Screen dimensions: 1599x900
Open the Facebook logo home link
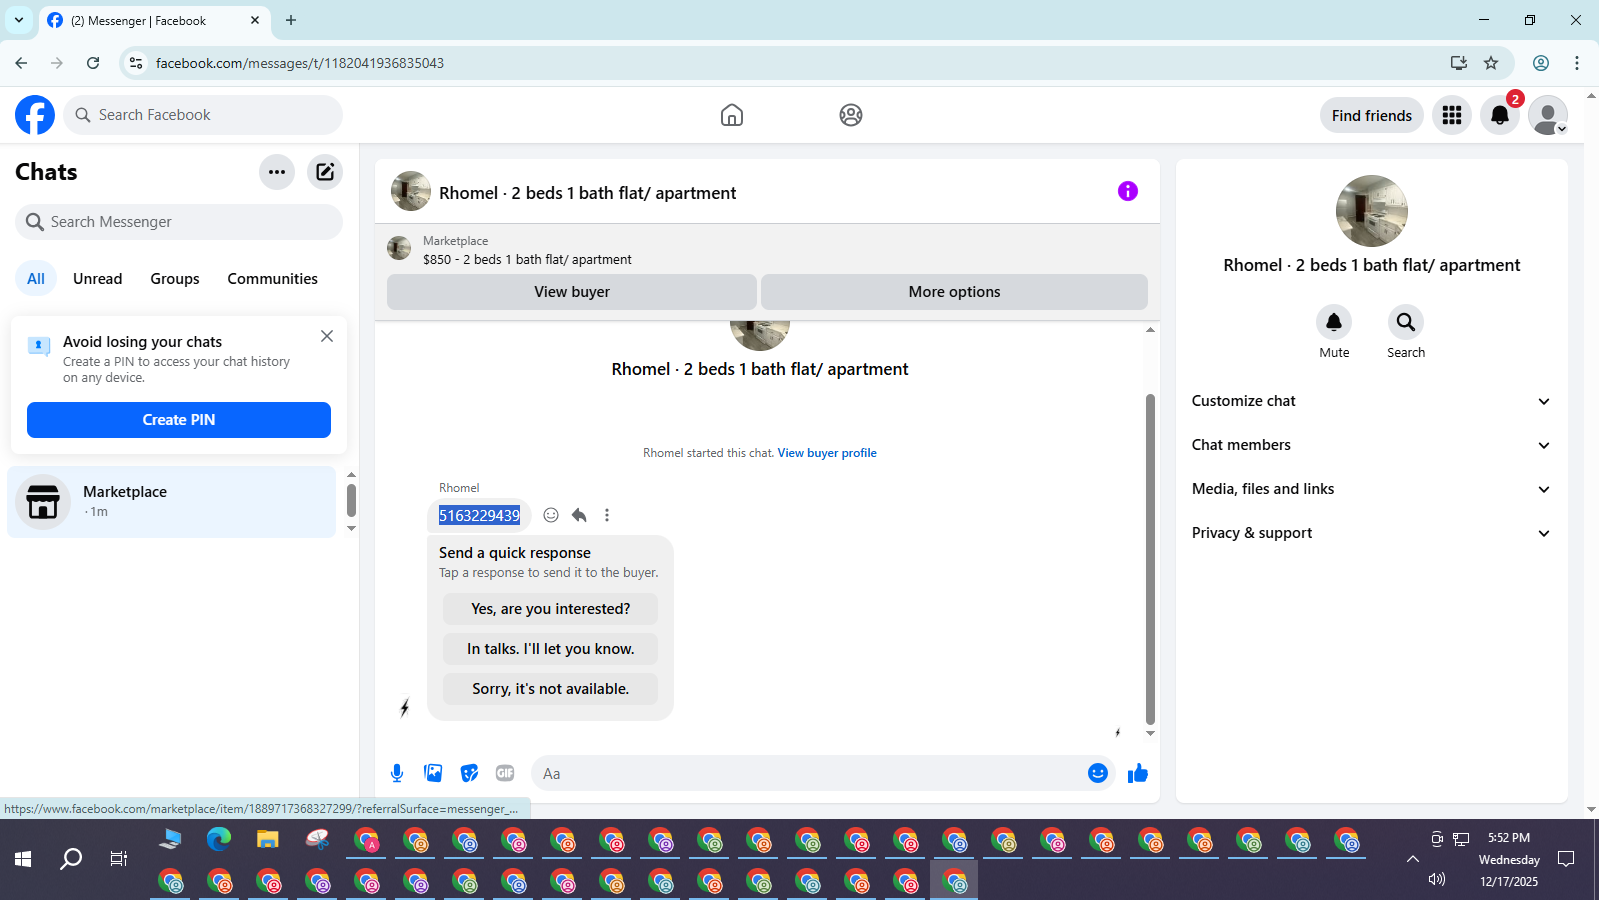pos(35,115)
